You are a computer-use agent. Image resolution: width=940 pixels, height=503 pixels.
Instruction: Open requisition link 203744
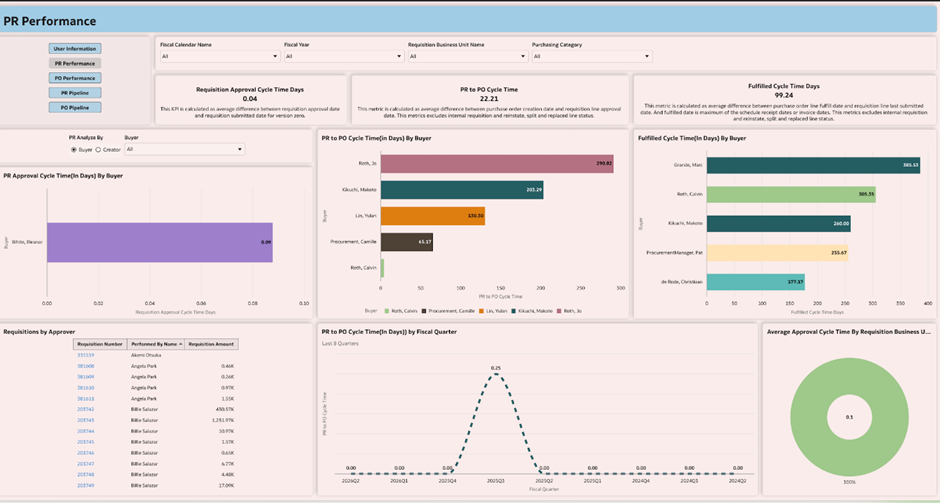point(86,431)
